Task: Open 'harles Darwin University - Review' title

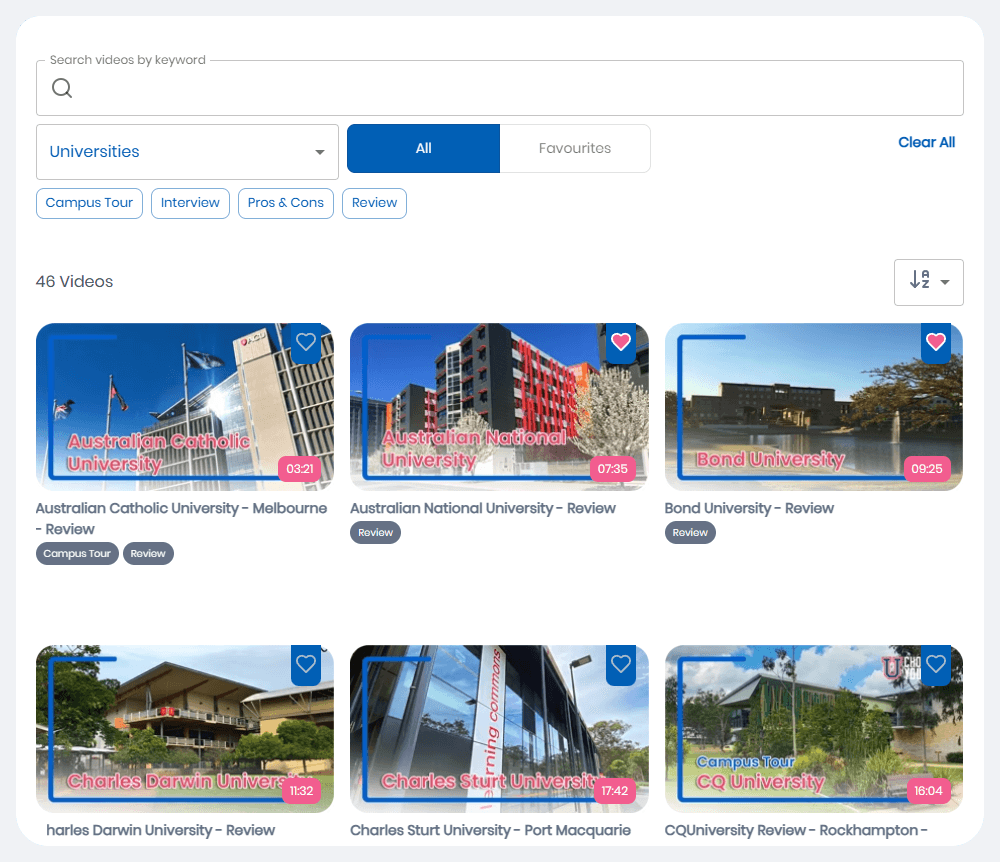Action: pos(161,831)
